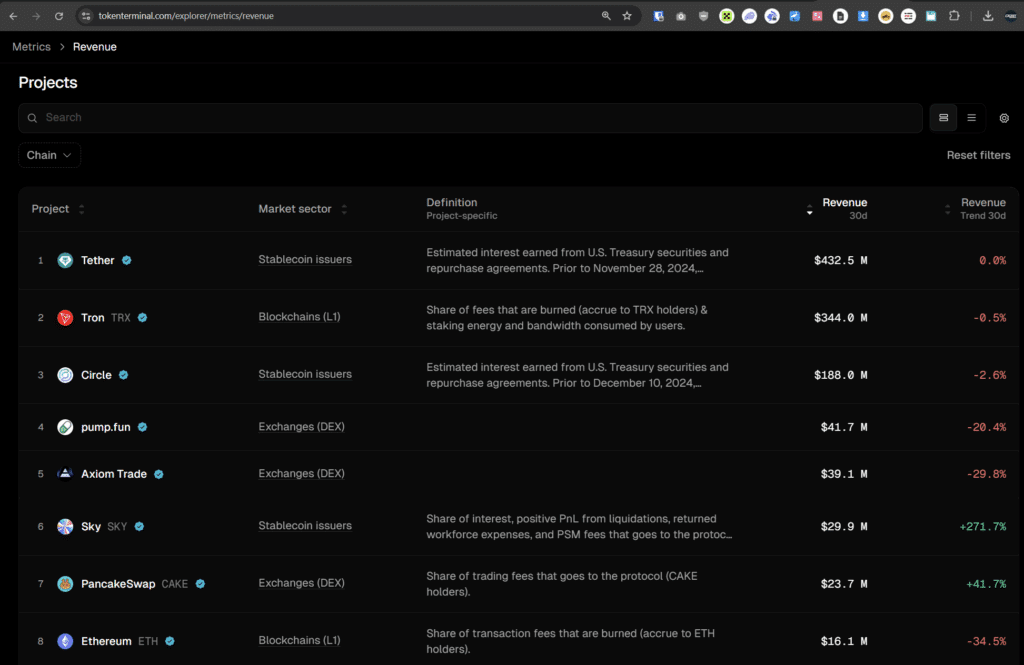
Task: Open site information icon in address bar
Action: pyautogui.click(x=86, y=16)
